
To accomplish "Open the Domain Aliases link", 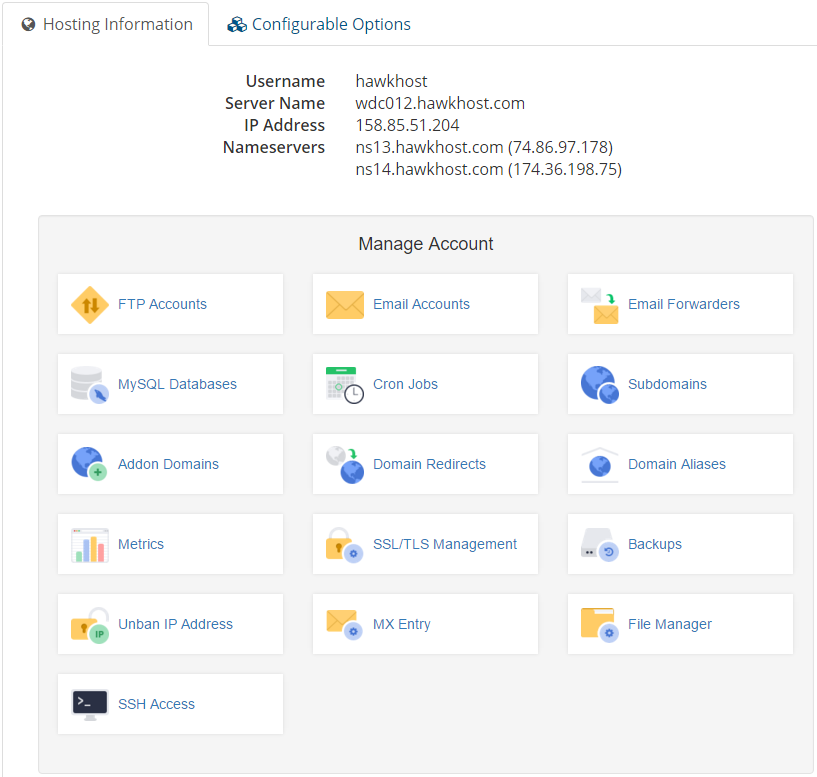I will [x=676, y=464].
